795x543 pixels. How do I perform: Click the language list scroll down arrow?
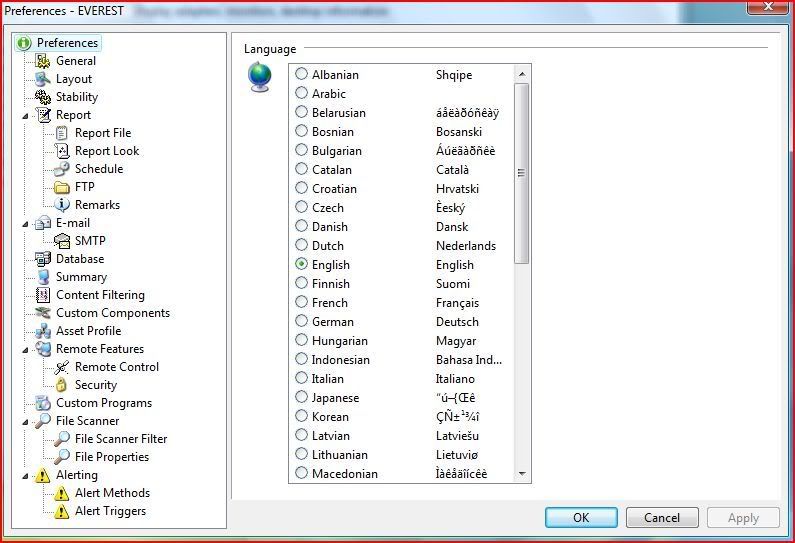tap(522, 474)
